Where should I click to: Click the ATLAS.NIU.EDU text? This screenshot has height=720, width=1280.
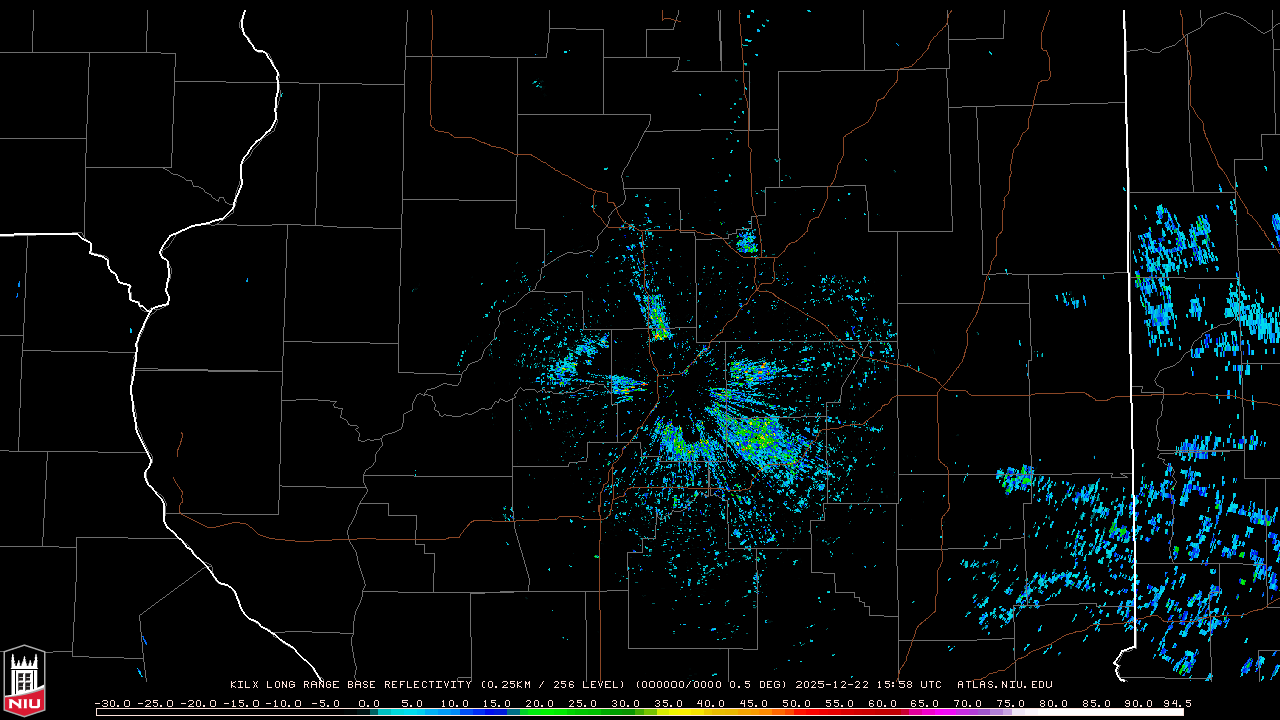coord(1004,685)
